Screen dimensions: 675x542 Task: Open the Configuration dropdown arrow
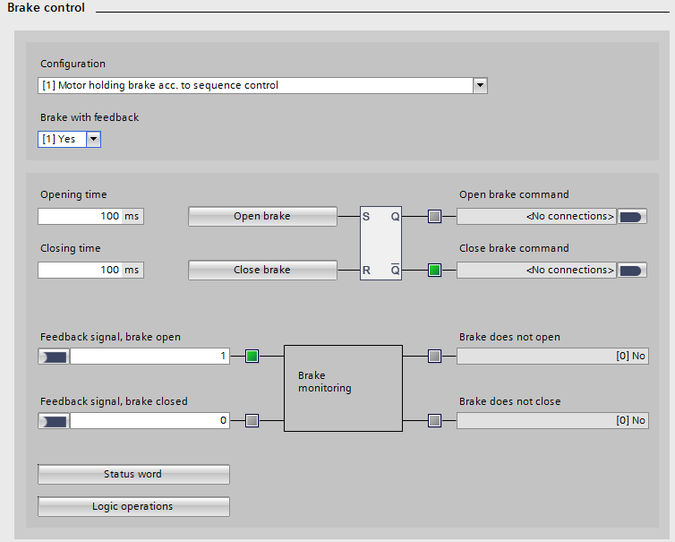click(480, 86)
